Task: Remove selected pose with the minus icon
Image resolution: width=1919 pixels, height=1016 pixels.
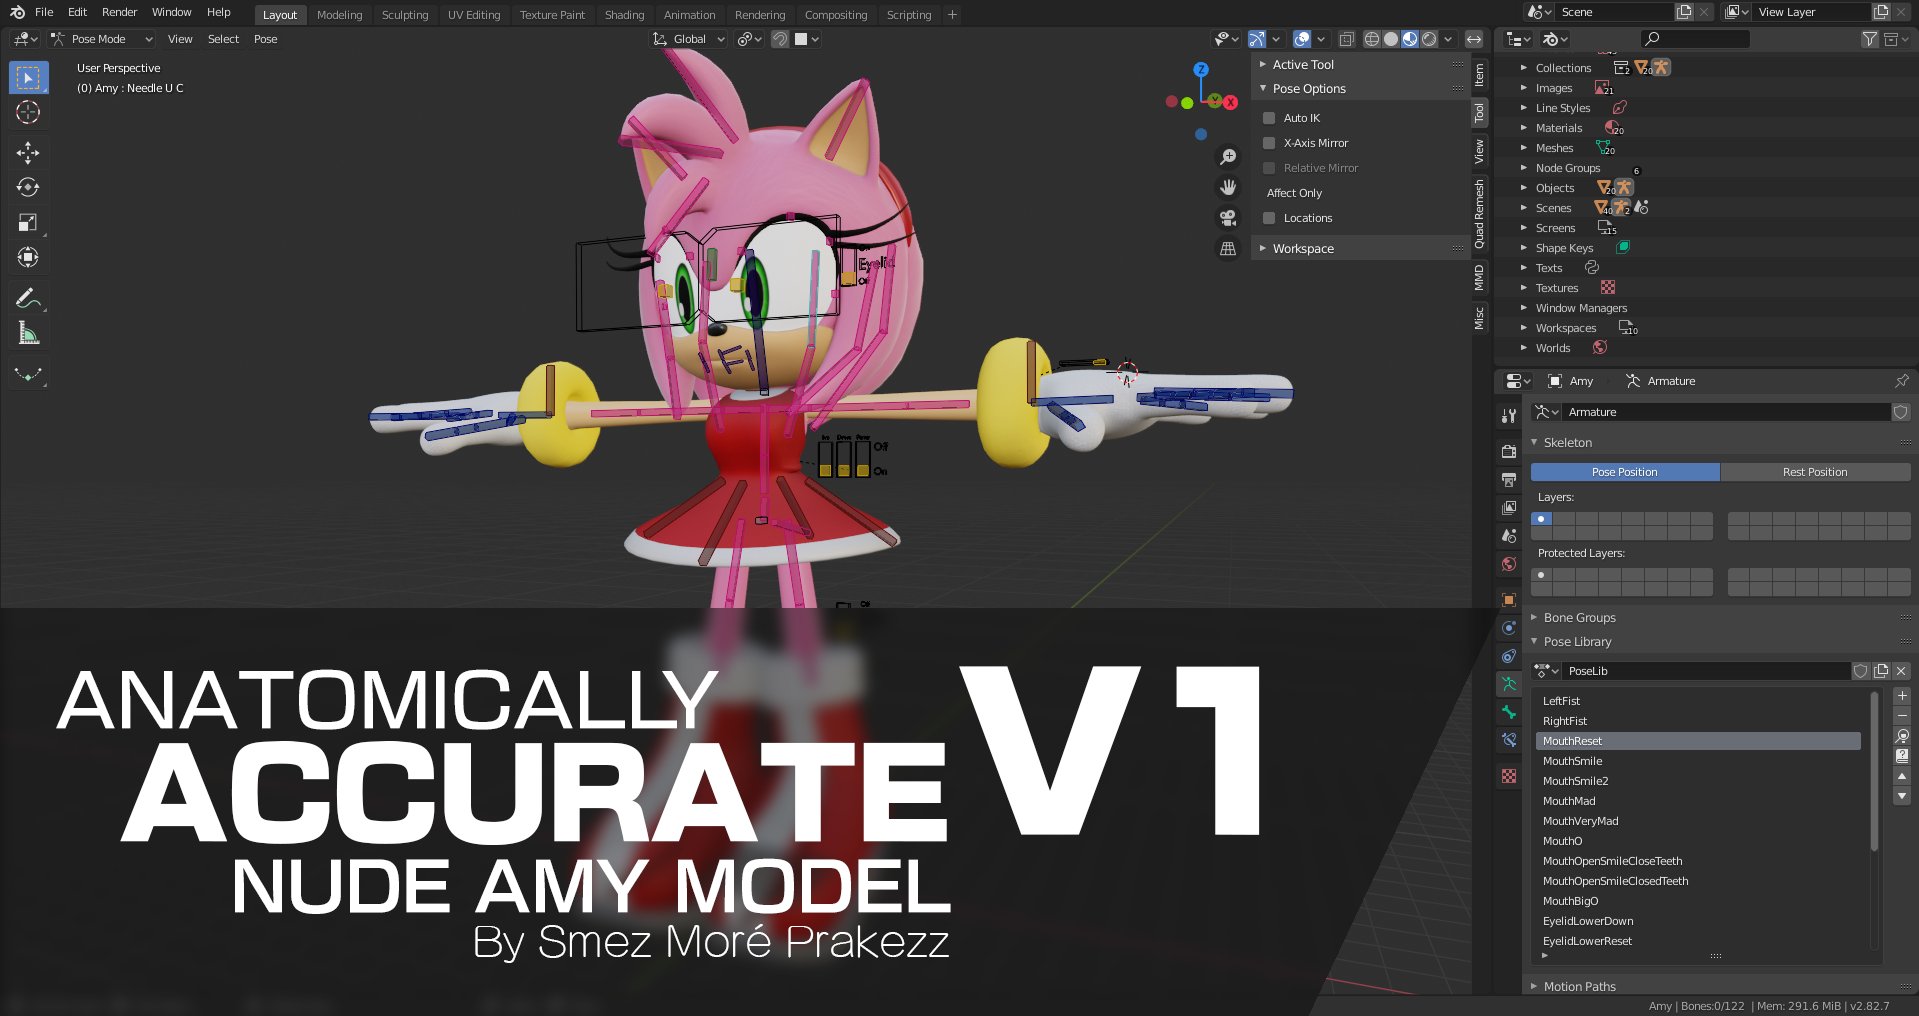Action: pos(1902,716)
